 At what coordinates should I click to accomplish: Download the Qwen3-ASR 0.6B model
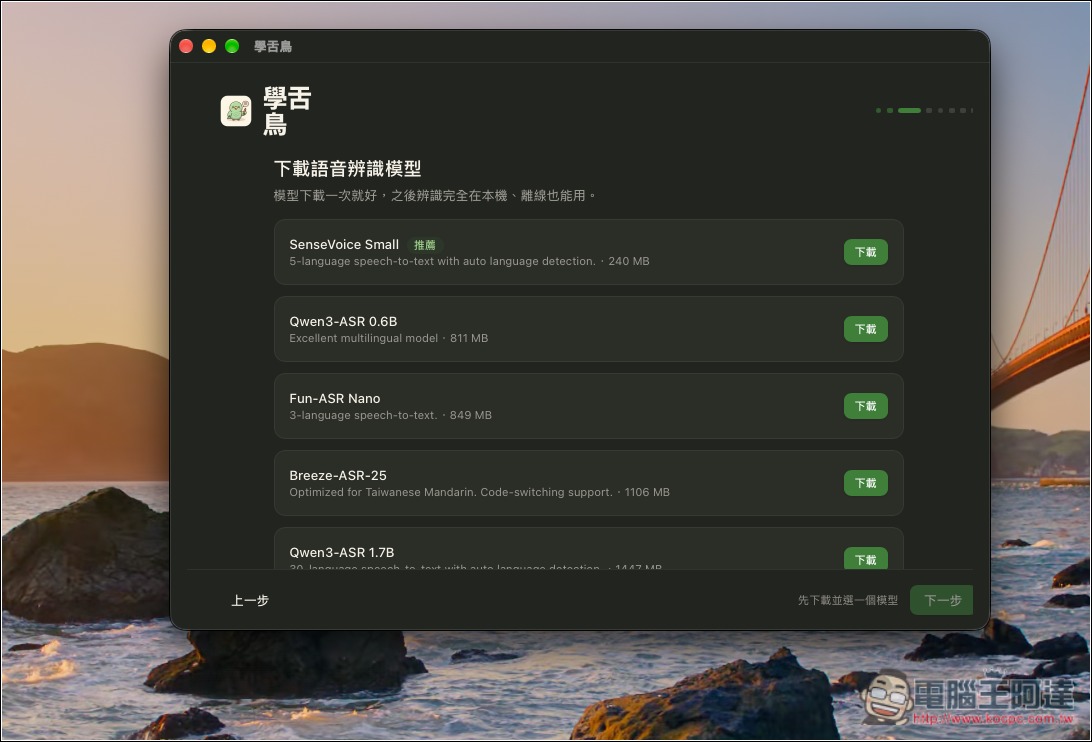866,329
